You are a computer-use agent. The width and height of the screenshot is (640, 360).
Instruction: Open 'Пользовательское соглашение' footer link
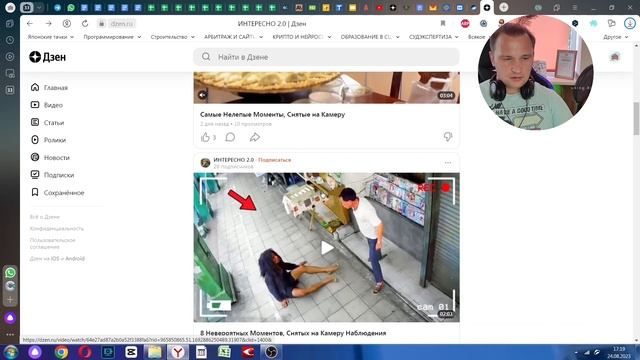pos(53,243)
